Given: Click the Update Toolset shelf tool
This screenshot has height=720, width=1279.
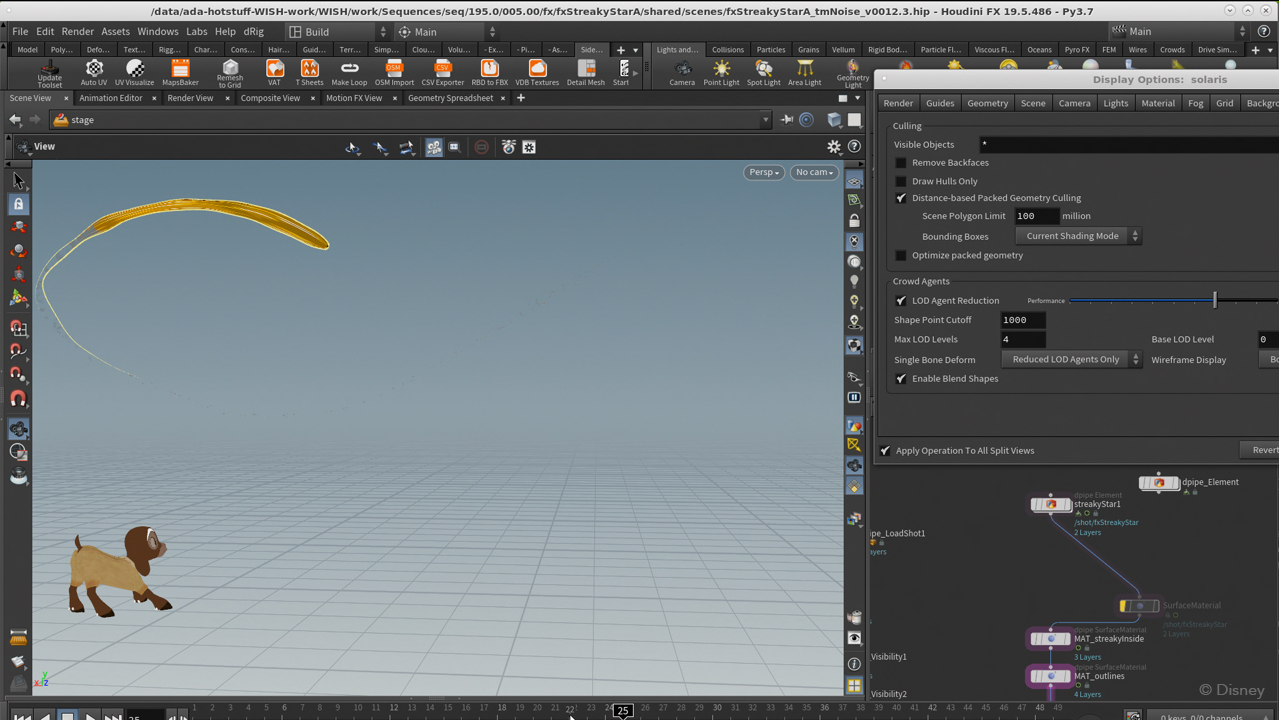Looking at the screenshot, I should (49, 73).
